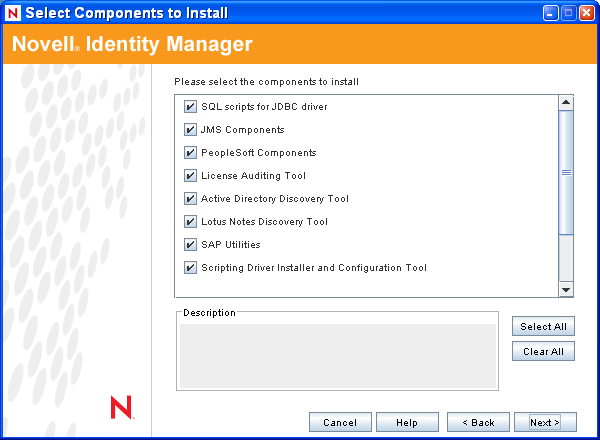
Task: Click the scroll up arrow of components list
Action: pos(566,103)
